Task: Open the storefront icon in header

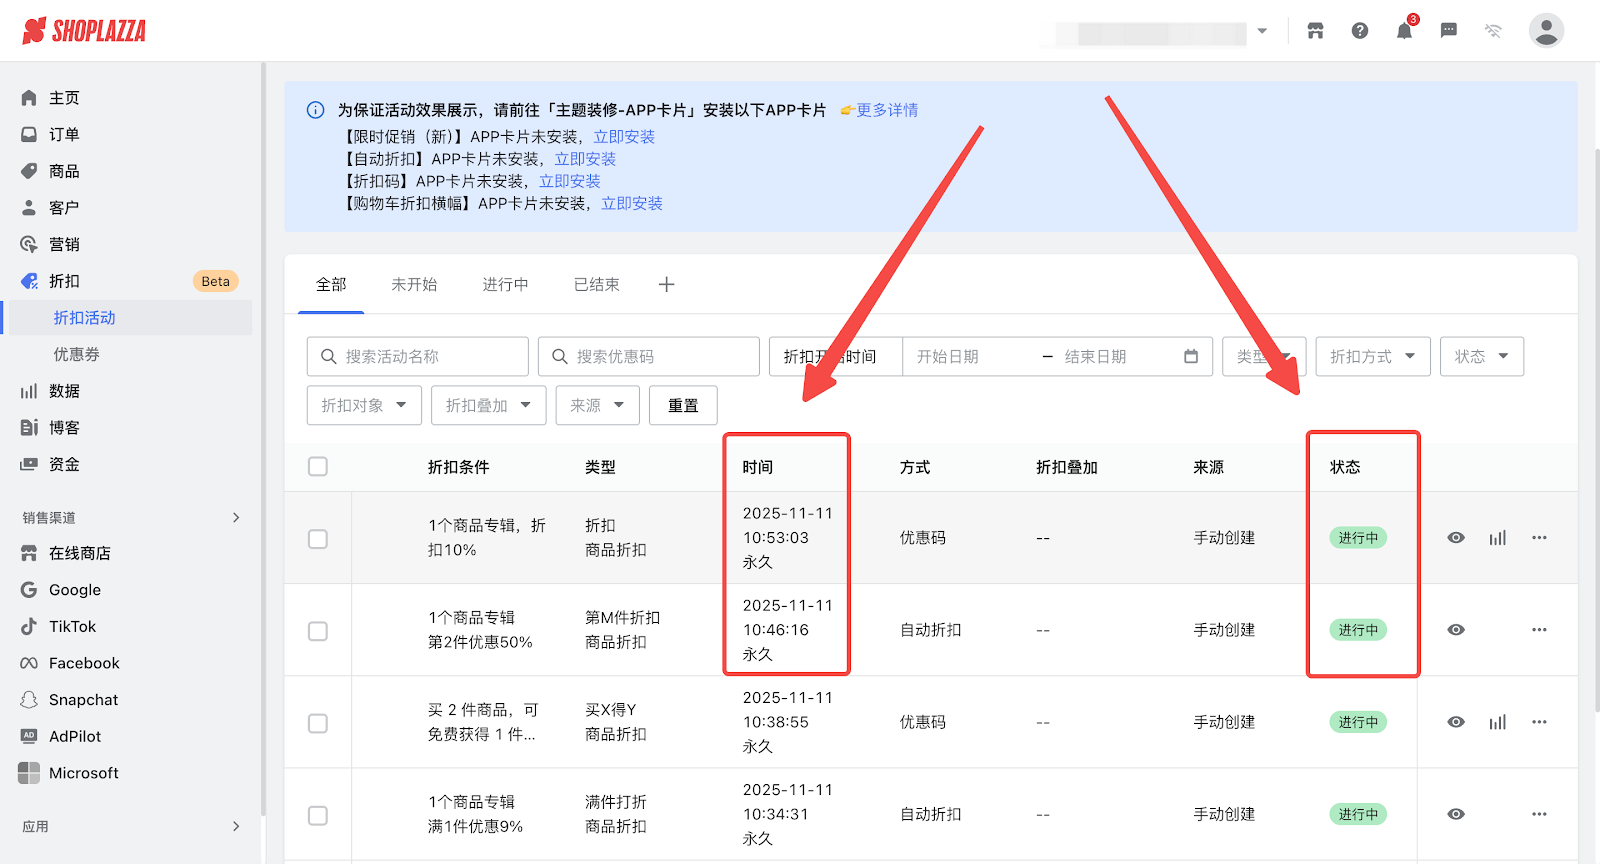Action: tap(1315, 31)
